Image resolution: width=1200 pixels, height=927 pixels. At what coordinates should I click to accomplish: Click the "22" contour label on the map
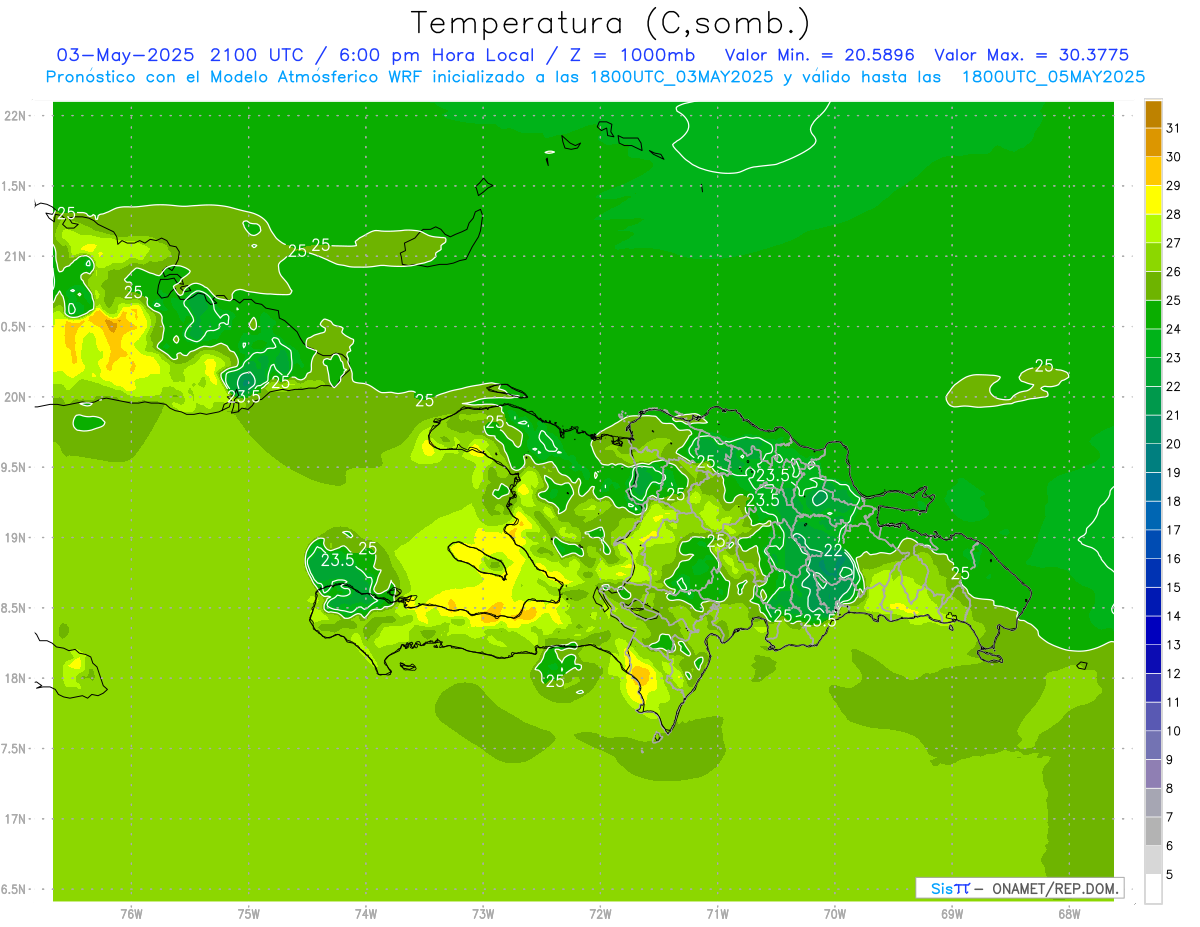(833, 551)
